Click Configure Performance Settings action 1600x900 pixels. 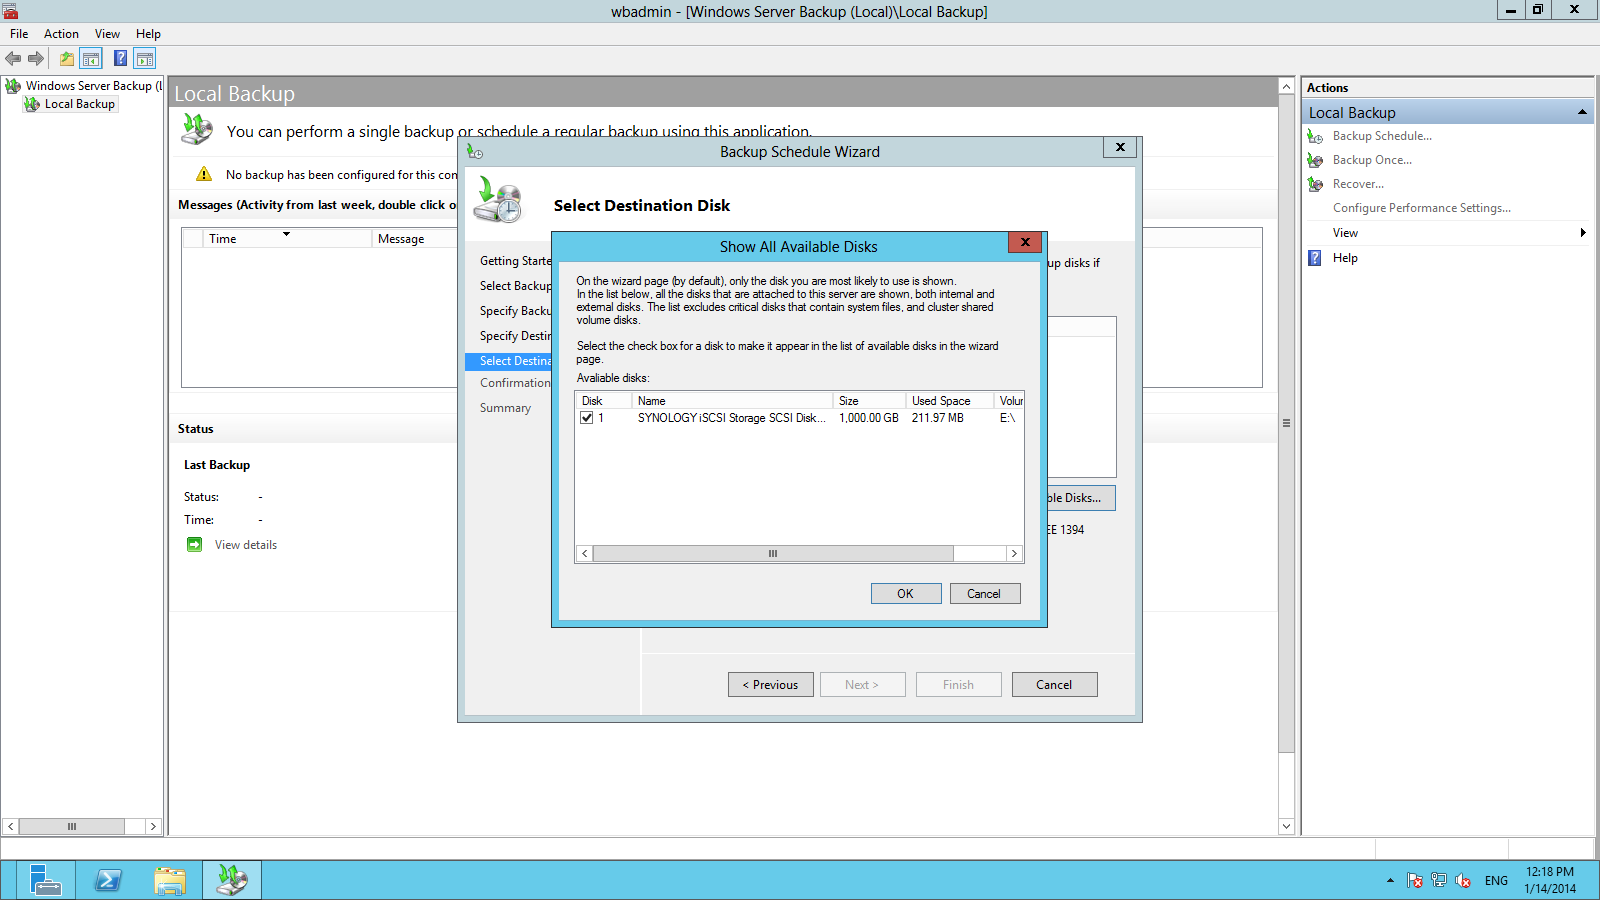1421,208
